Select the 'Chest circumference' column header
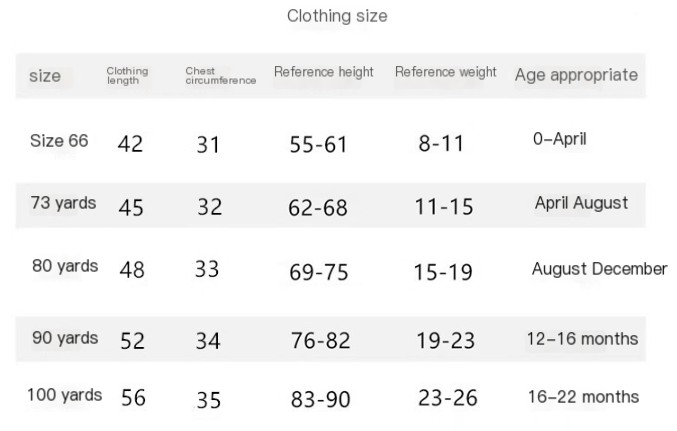Image resolution: width=677 pixels, height=431 pixels. (x=220, y=76)
